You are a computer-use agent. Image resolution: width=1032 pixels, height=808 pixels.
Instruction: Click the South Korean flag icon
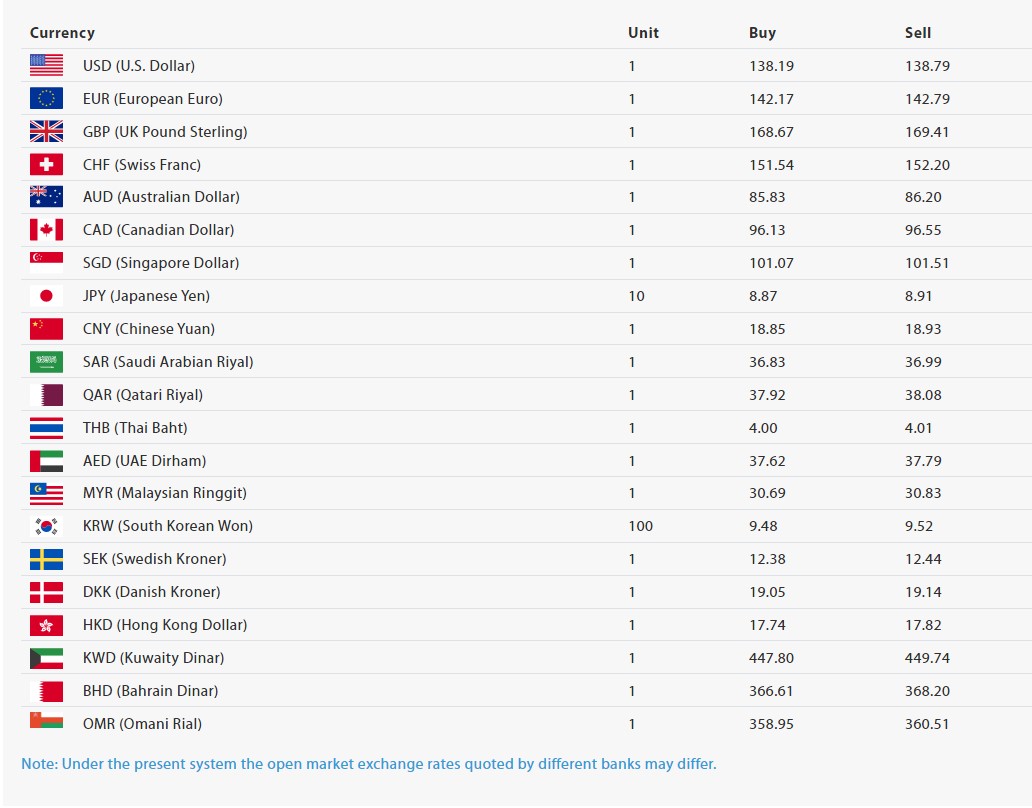pyautogui.click(x=46, y=526)
